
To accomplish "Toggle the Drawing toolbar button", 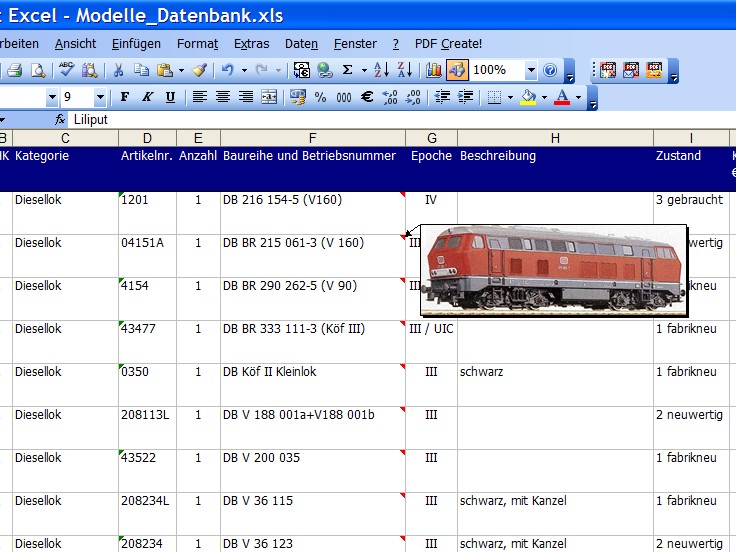I will 457,70.
